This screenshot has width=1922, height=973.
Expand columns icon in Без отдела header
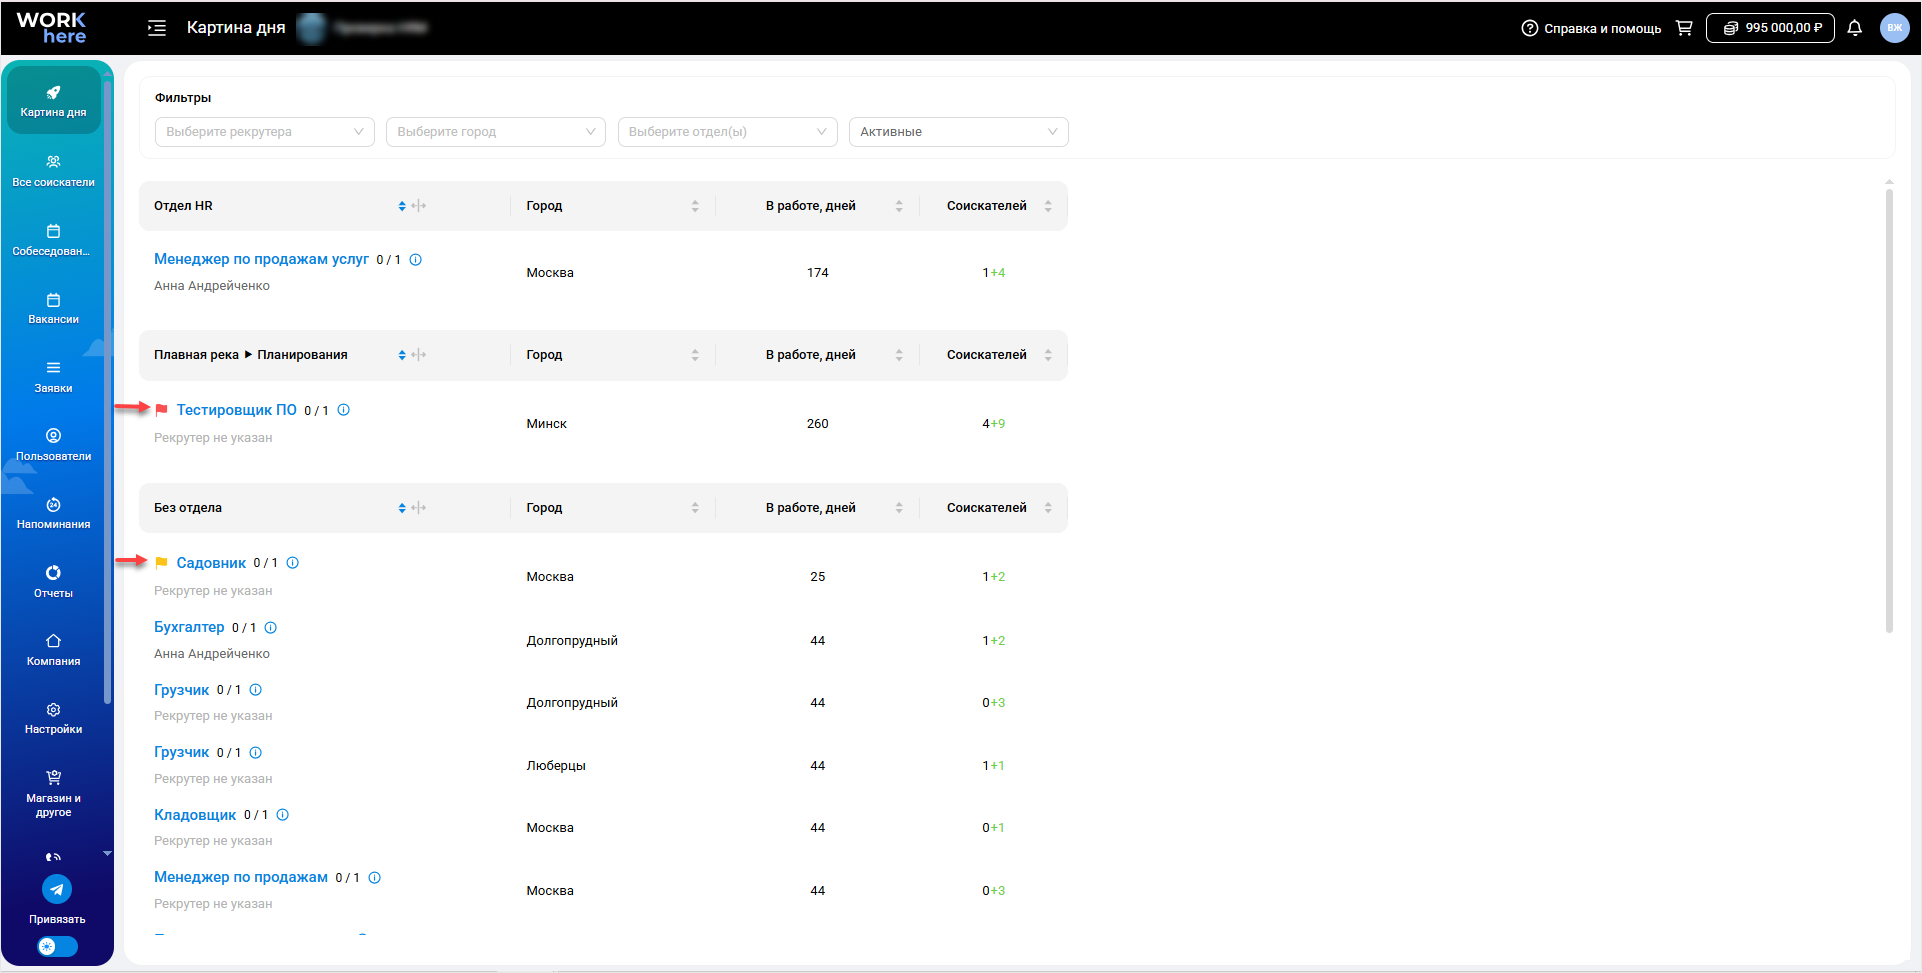point(419,508)
